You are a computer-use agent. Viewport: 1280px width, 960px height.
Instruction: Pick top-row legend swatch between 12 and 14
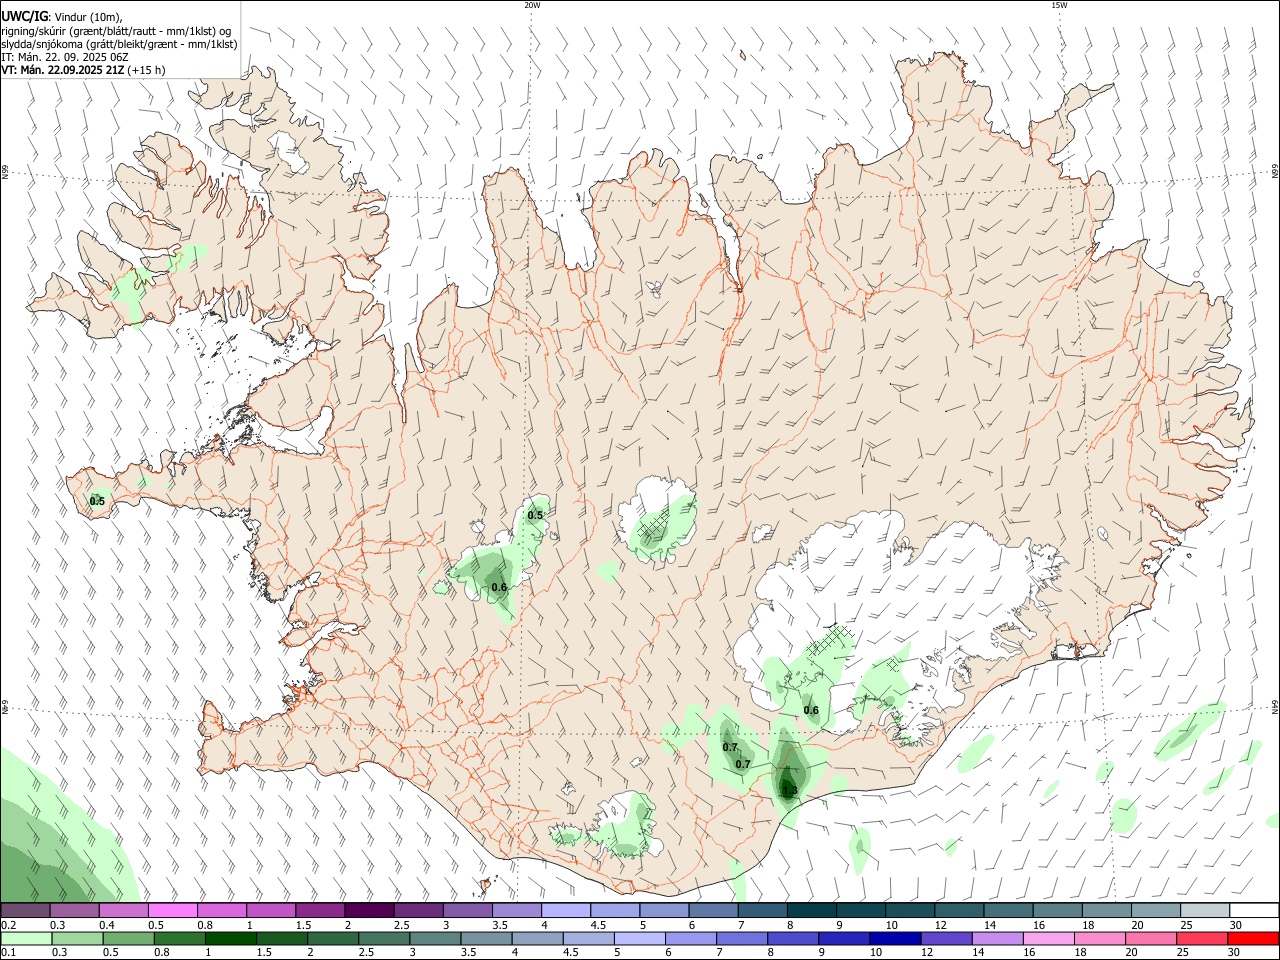[x=960, y=910]
